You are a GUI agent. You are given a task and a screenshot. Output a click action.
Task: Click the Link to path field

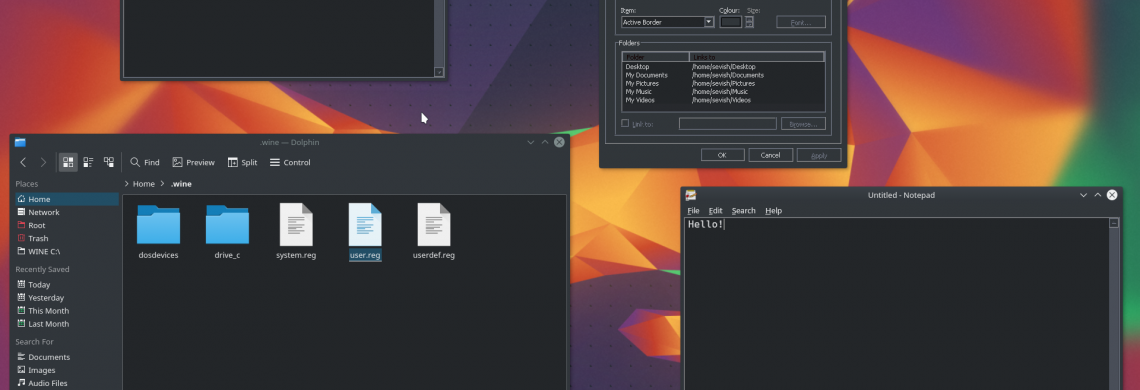728,124
